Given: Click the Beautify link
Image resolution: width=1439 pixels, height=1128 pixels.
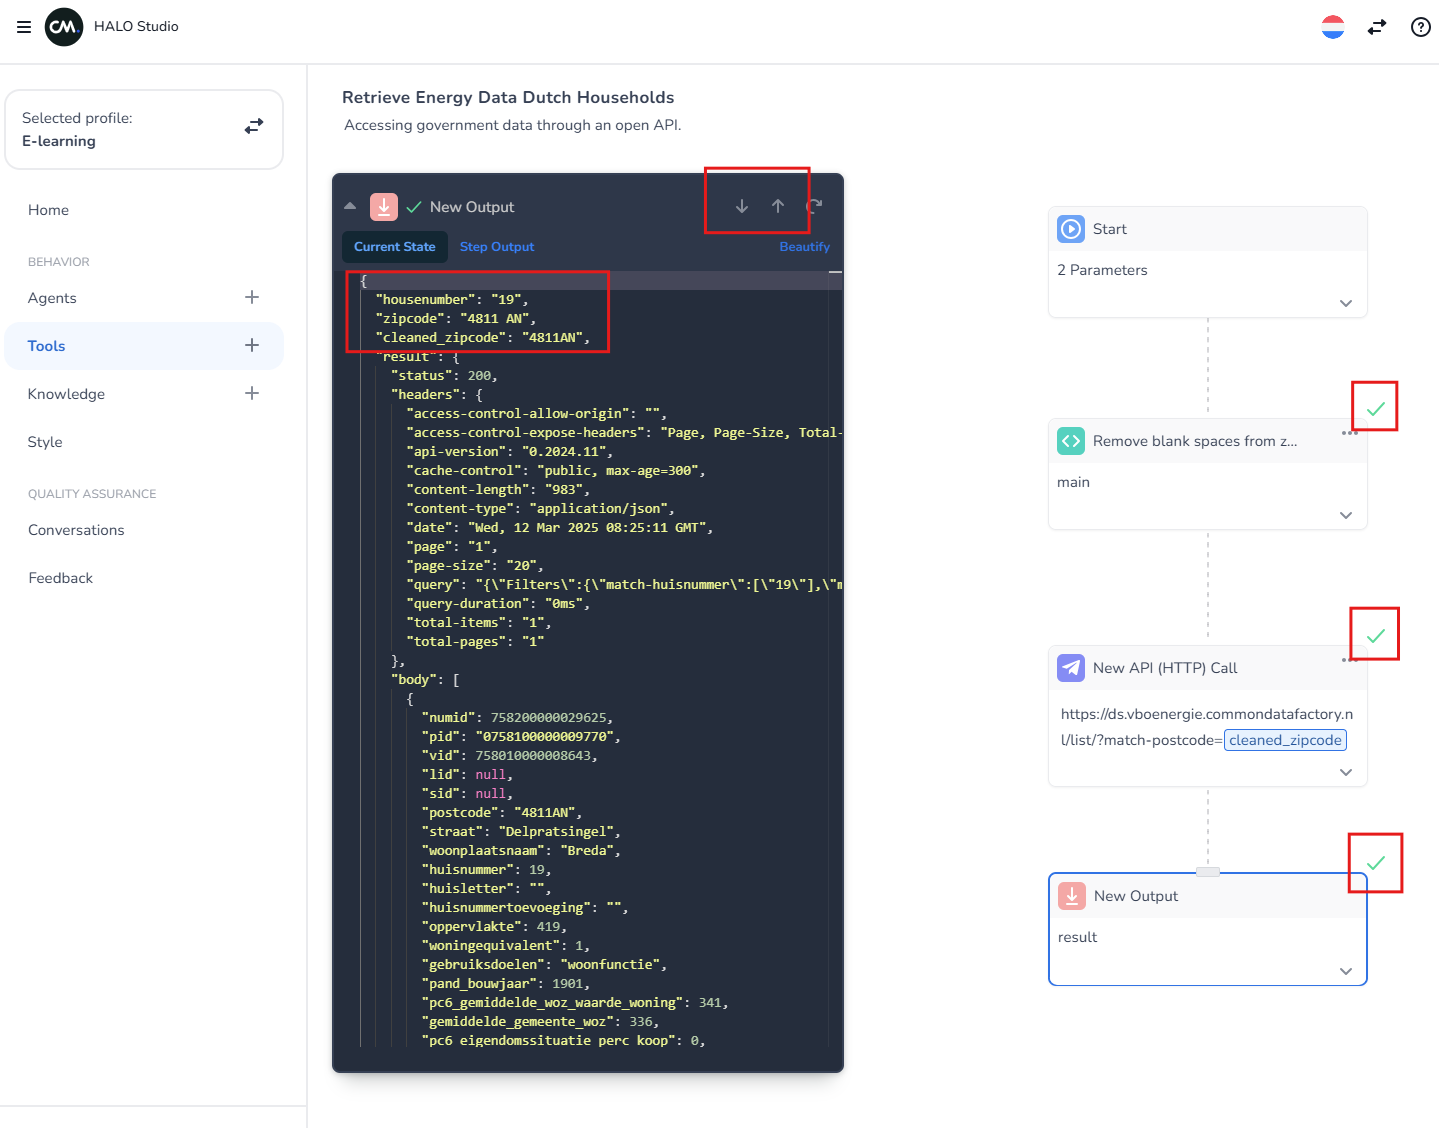Looking at the screenshot, I should pos(804,247).
